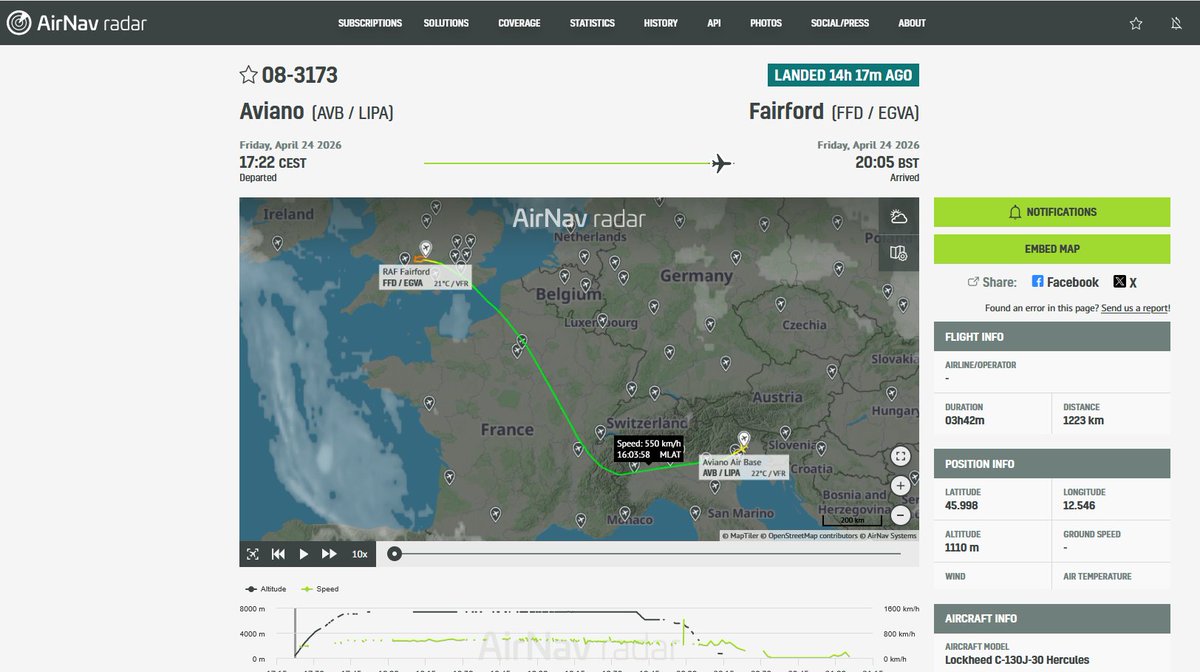Click the RAF Fairford FFD / EGVA label
This screenshot has width=1200, height=672.
425,277
